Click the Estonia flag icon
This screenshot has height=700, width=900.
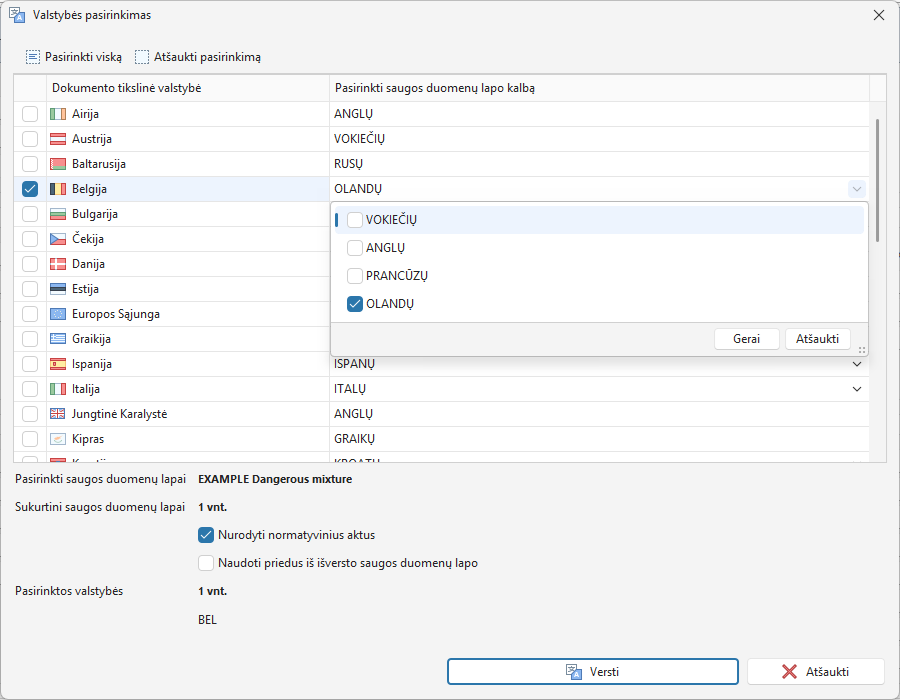(58, 289)
